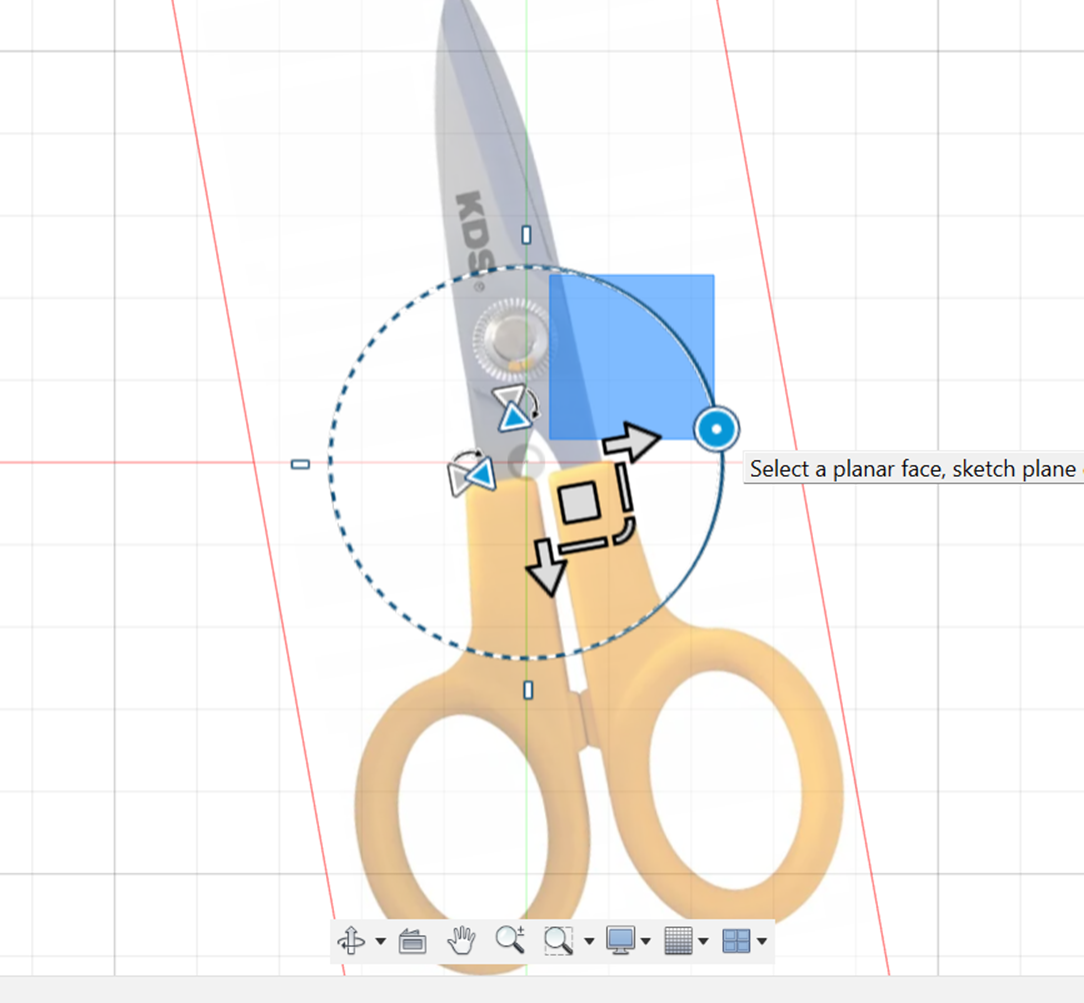
Task: Click the horizontal flip canvas manipulator
Action: click(x=472, y=474)
